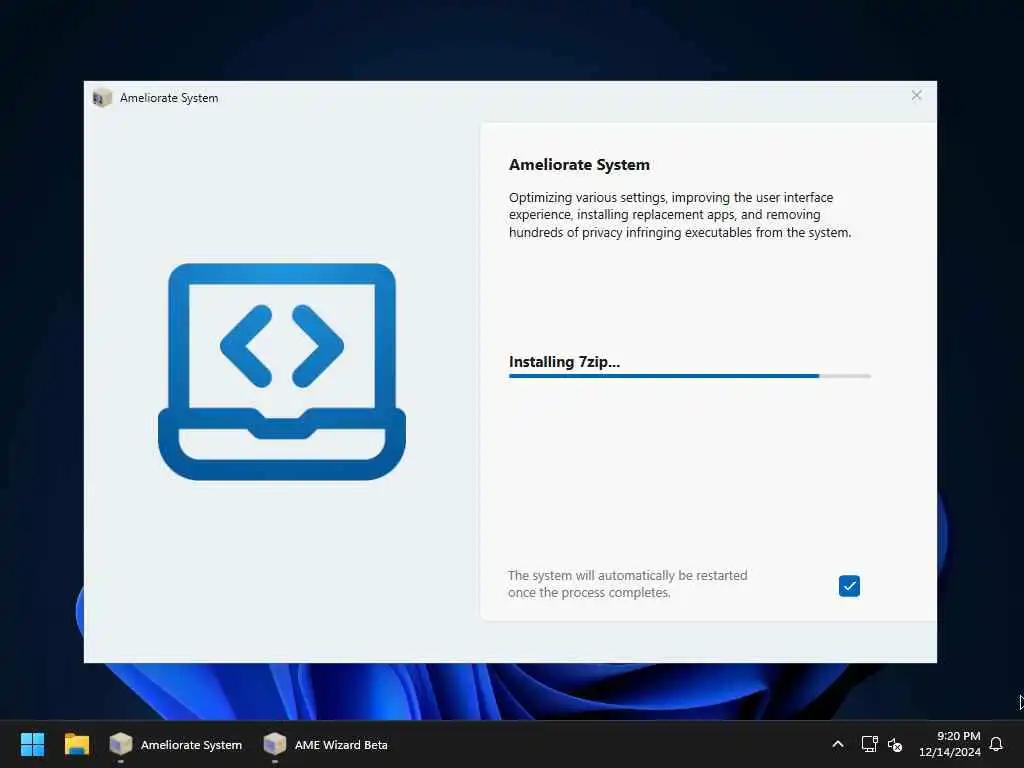Screen dimensions: 1024x768
Task: Switch to AME Wizard Beta taskbar app
Action: [x=325, y=744]
